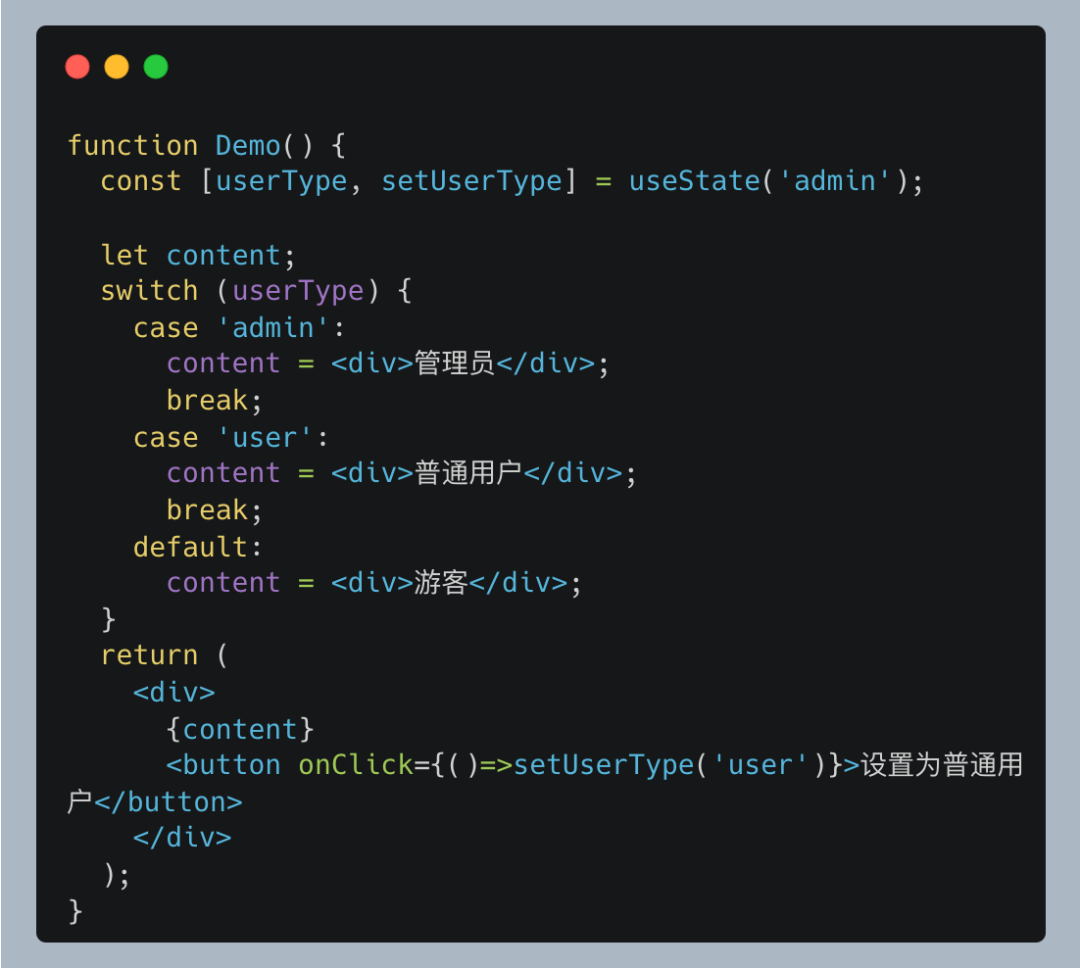
Task: Click the red close dot
Action: pyautogui.click(x=77, y=67)
